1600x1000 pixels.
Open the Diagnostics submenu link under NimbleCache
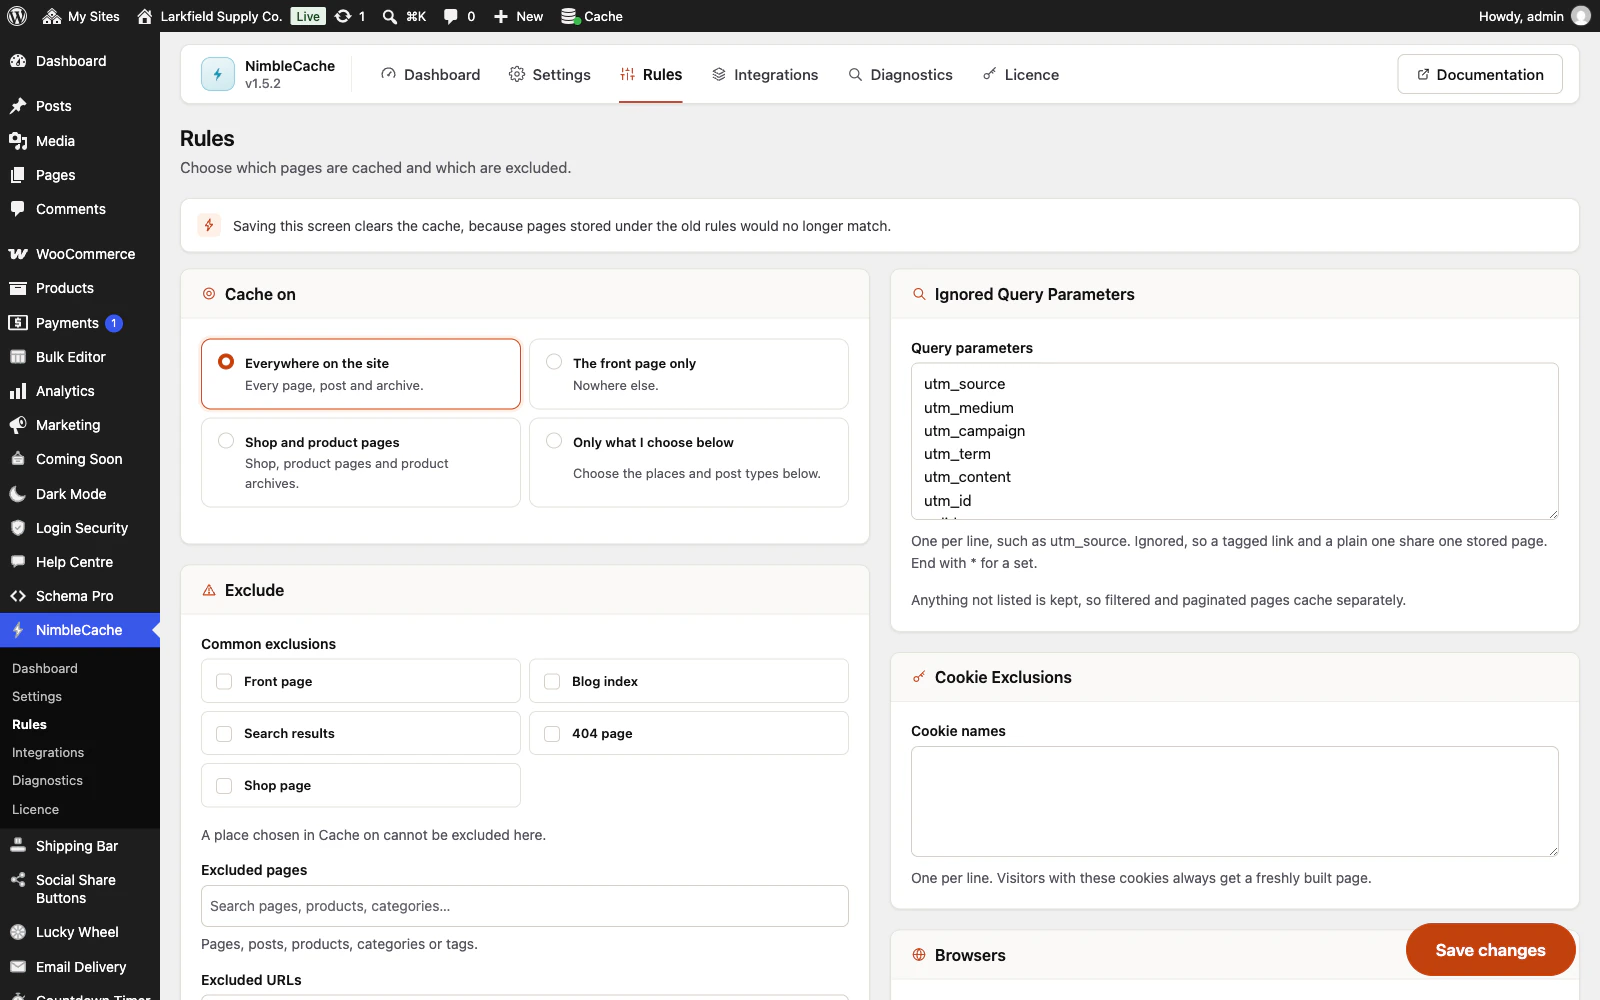(x=47, y=780)
